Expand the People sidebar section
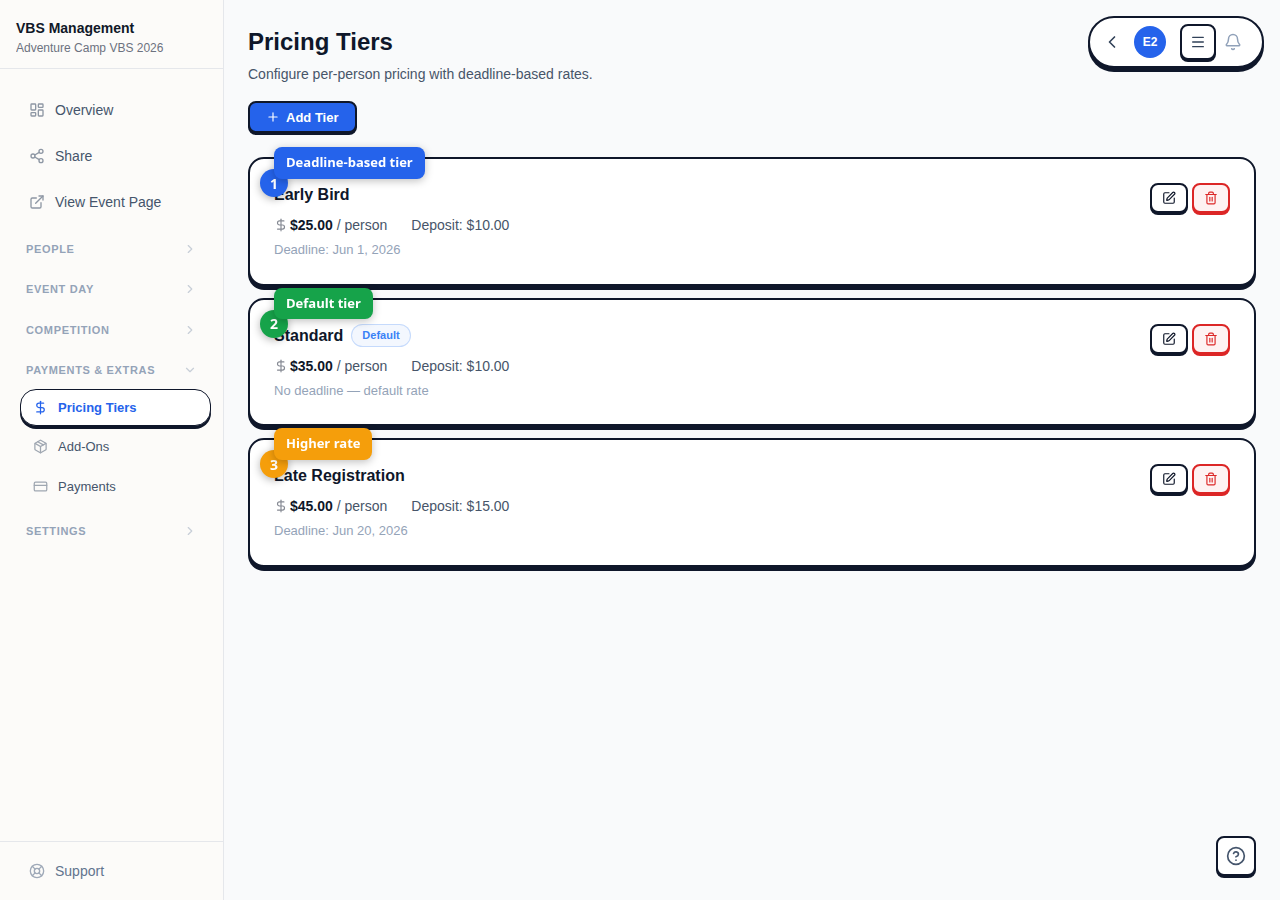The image size is (1280, 900). tap(110, 249)
